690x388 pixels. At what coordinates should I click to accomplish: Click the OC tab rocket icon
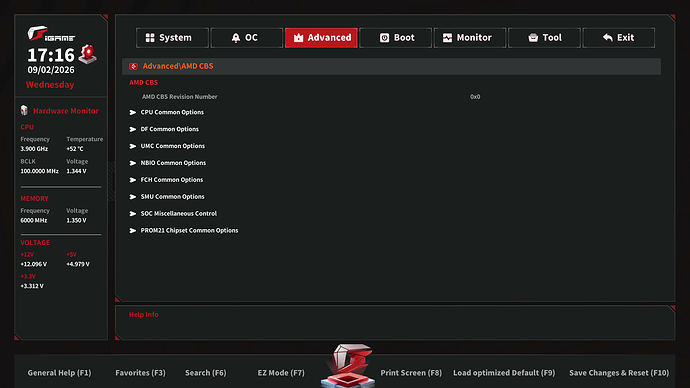coord(236,38)
